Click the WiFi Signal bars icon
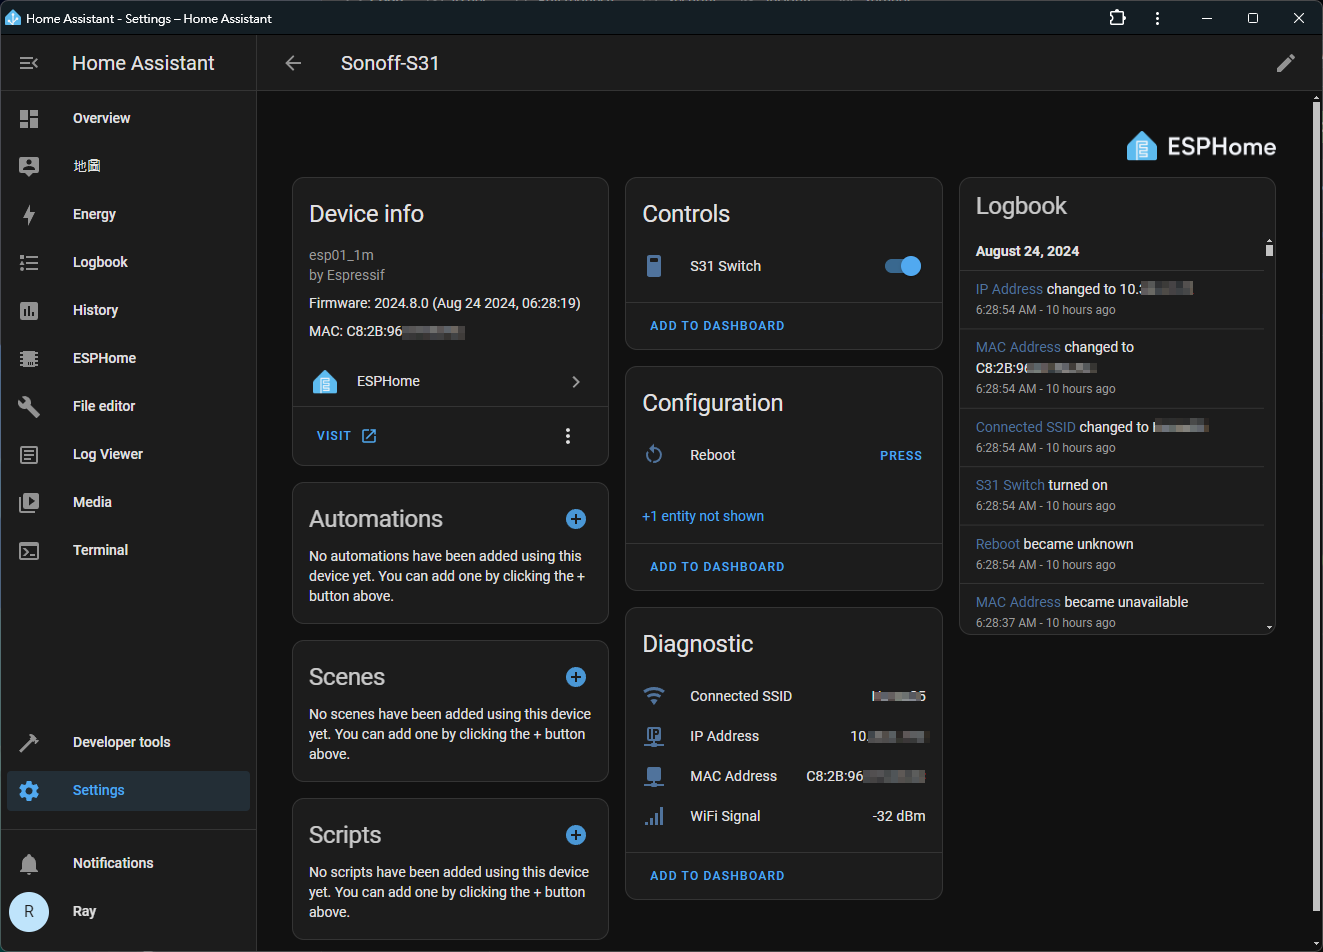1323x952 pixels. tap(654, 816)
